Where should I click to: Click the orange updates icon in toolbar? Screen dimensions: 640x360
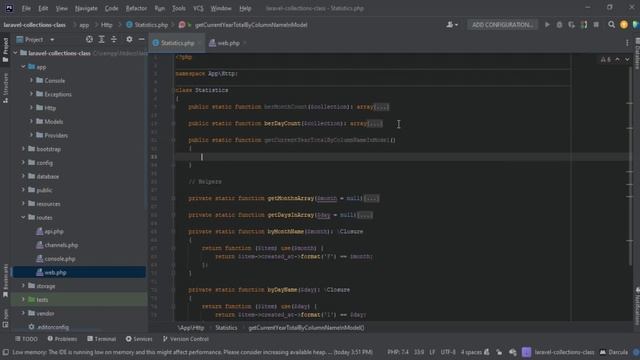tap(624, 25)
